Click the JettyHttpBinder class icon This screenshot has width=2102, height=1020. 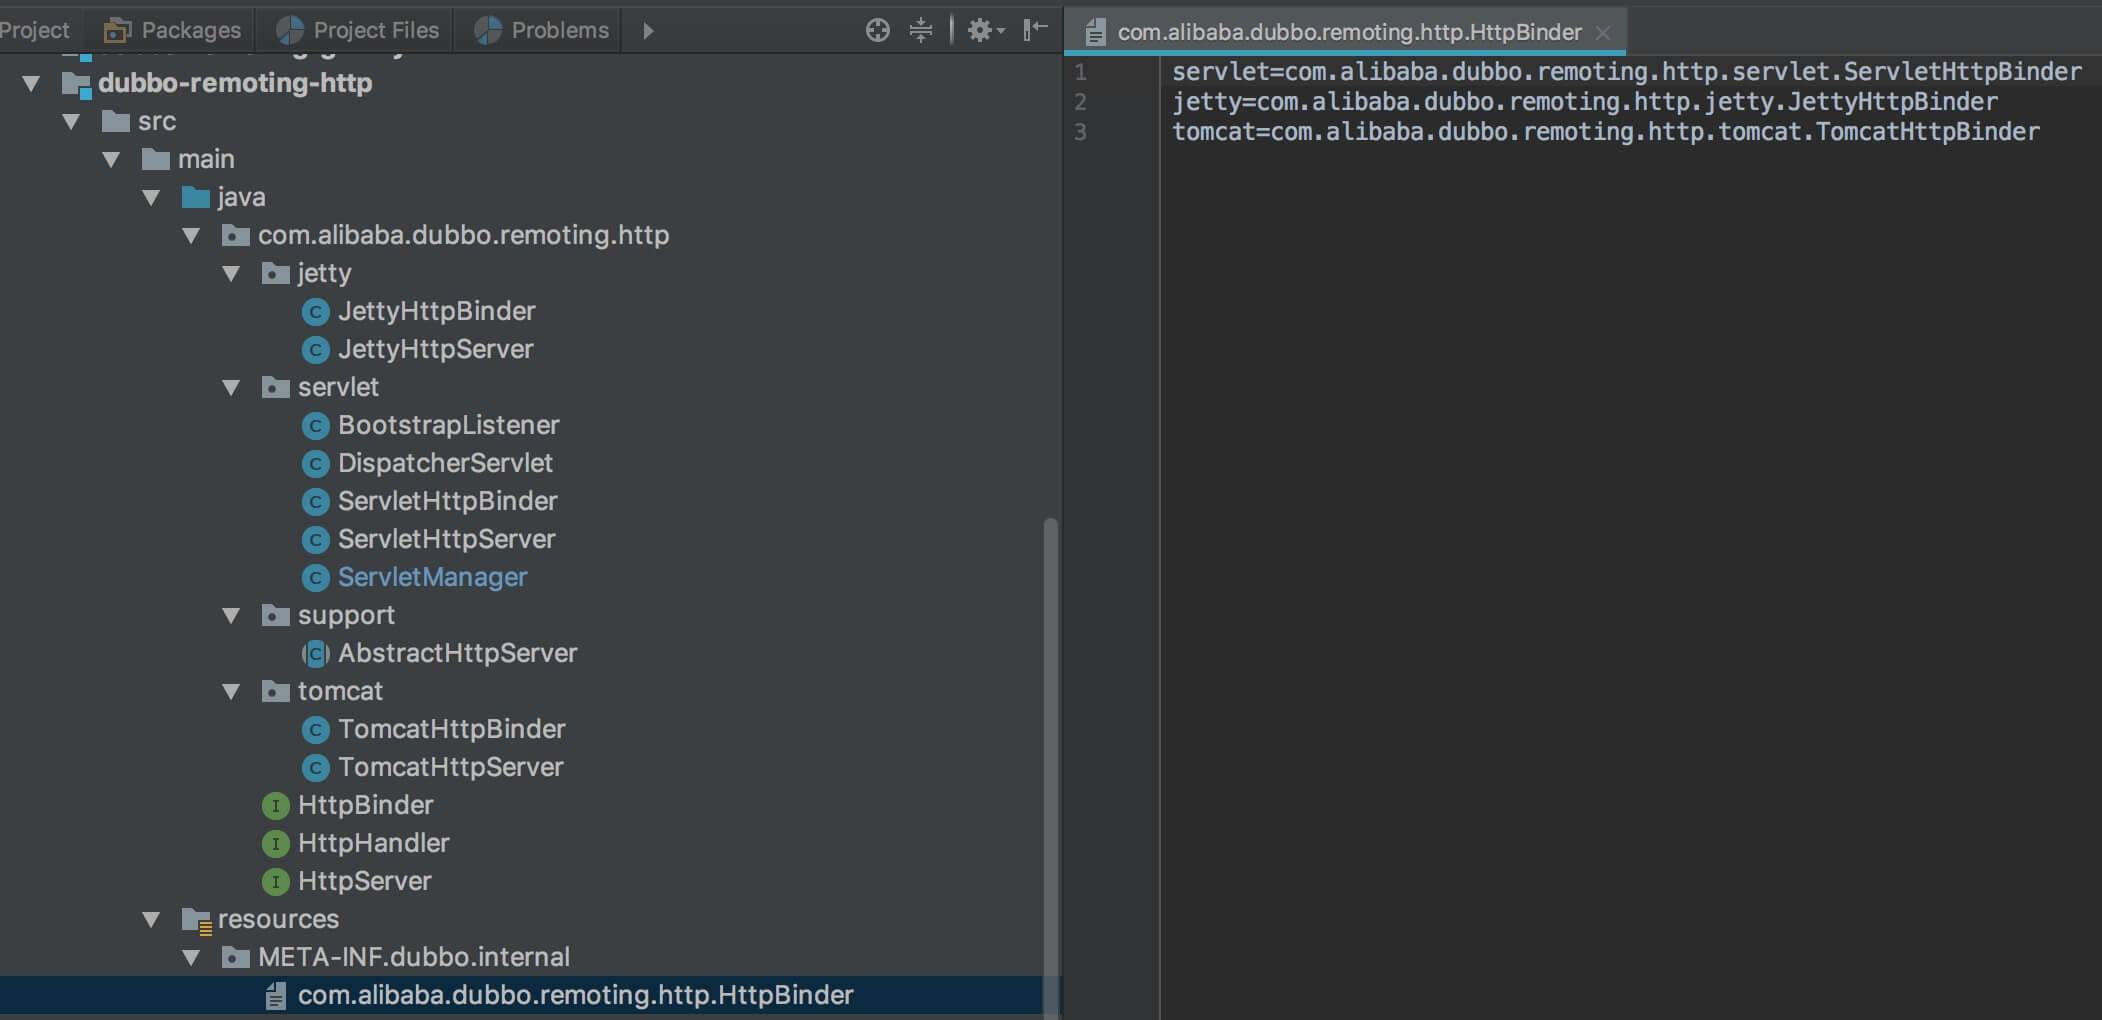tap(315, 312)
